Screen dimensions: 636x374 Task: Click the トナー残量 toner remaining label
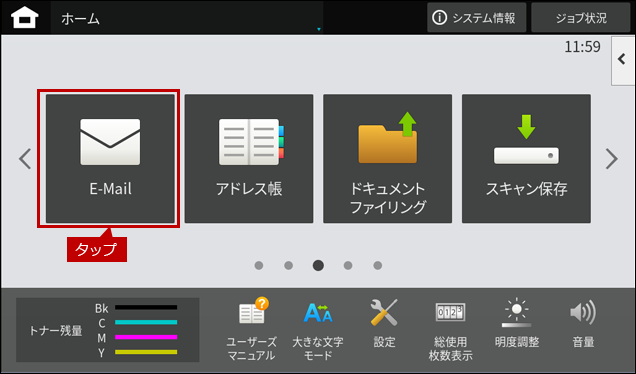coord(56,331)
